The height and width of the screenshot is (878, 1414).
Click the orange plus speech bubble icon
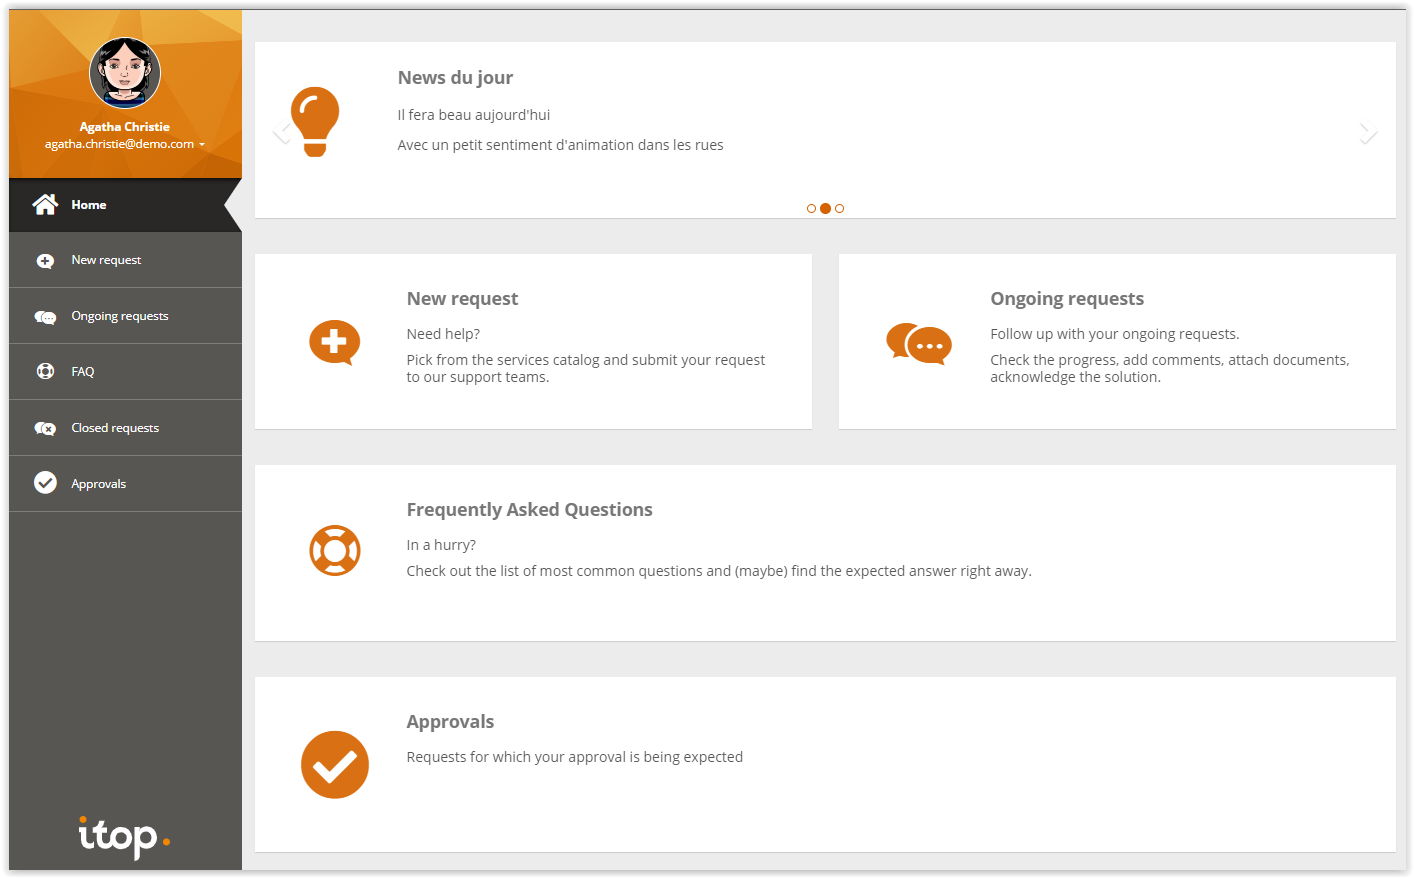334,343
